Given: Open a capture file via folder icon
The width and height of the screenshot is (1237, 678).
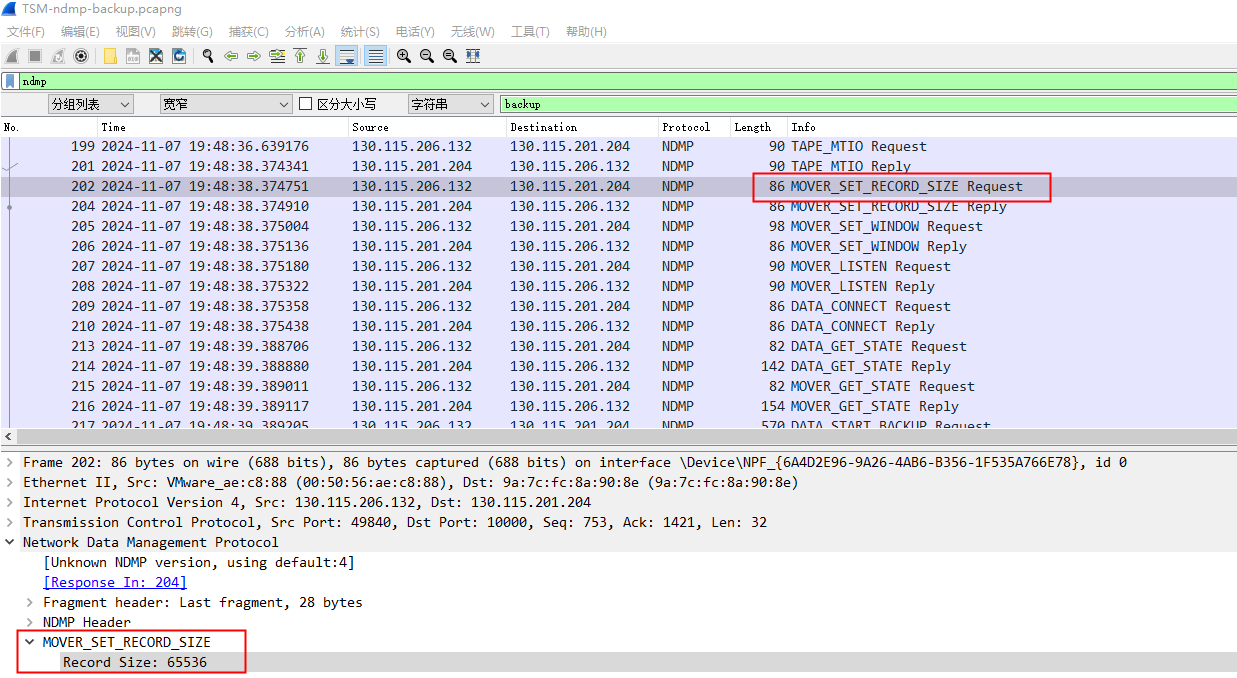Looking at the screenshot, I should [110, 56].
